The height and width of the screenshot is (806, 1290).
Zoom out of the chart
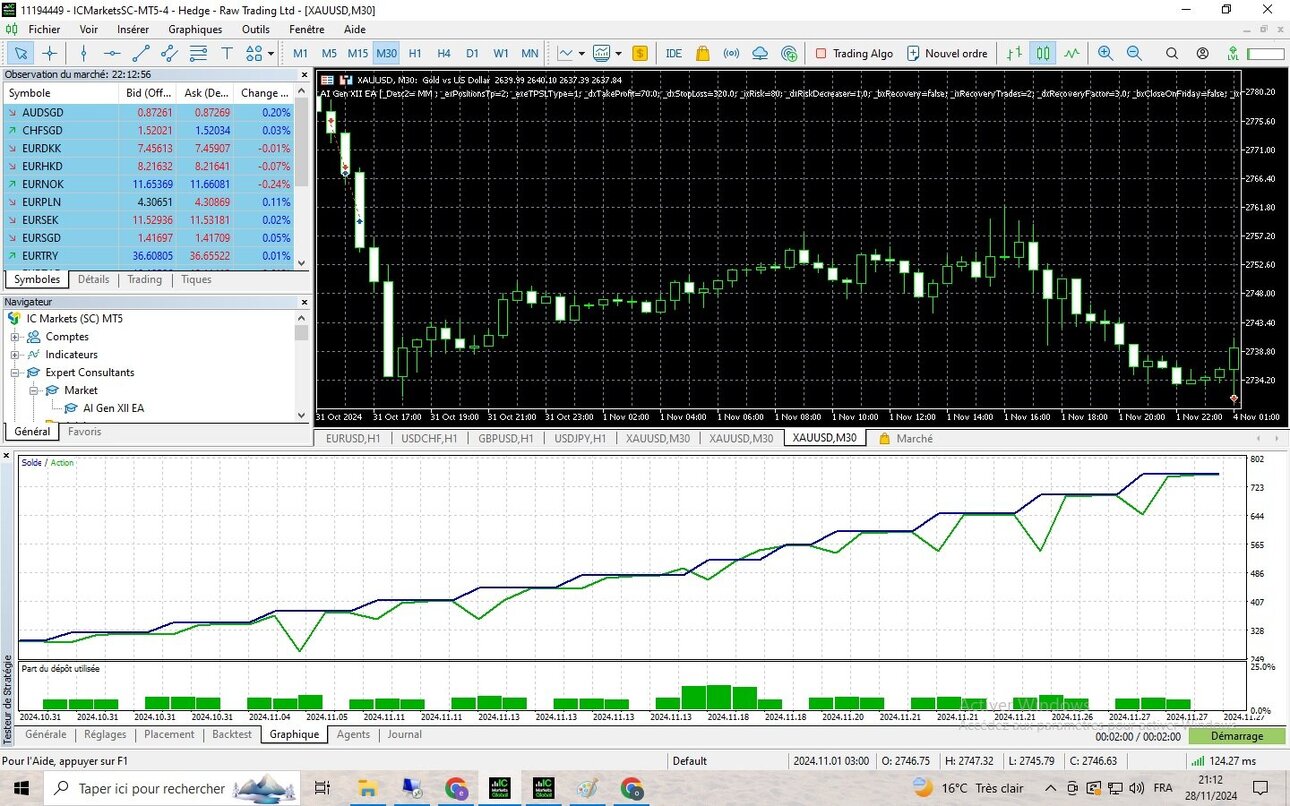pos(1134,53)
